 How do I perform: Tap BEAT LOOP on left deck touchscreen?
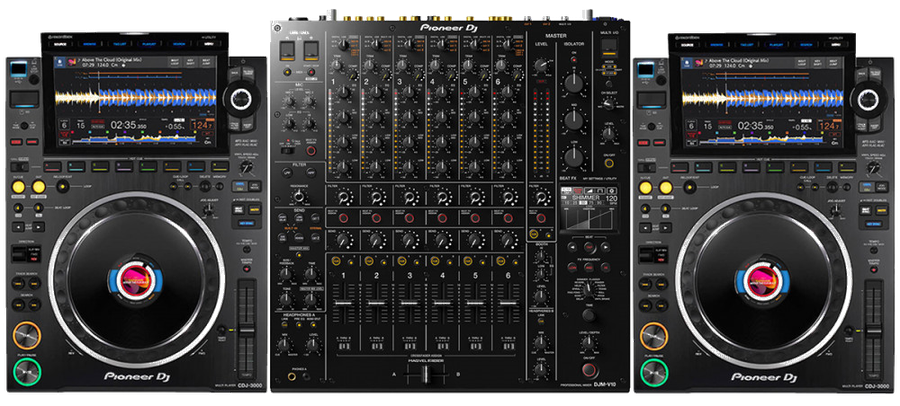(x=175, y=61)
